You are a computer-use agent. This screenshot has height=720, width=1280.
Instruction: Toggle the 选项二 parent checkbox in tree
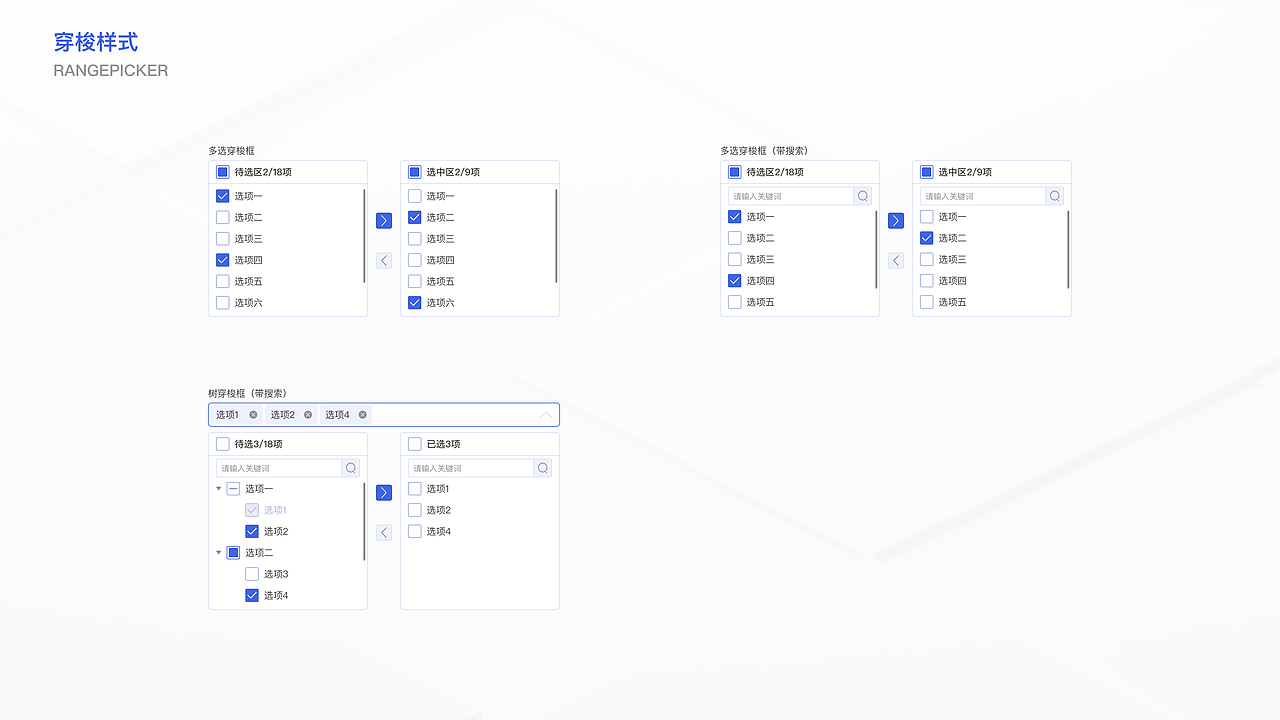pyautogui.click(x=233, y=553)
